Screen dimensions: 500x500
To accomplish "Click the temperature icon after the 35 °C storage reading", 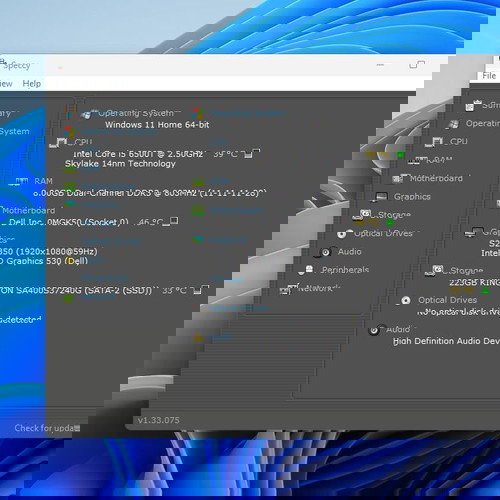I will [x=200, y=290].
